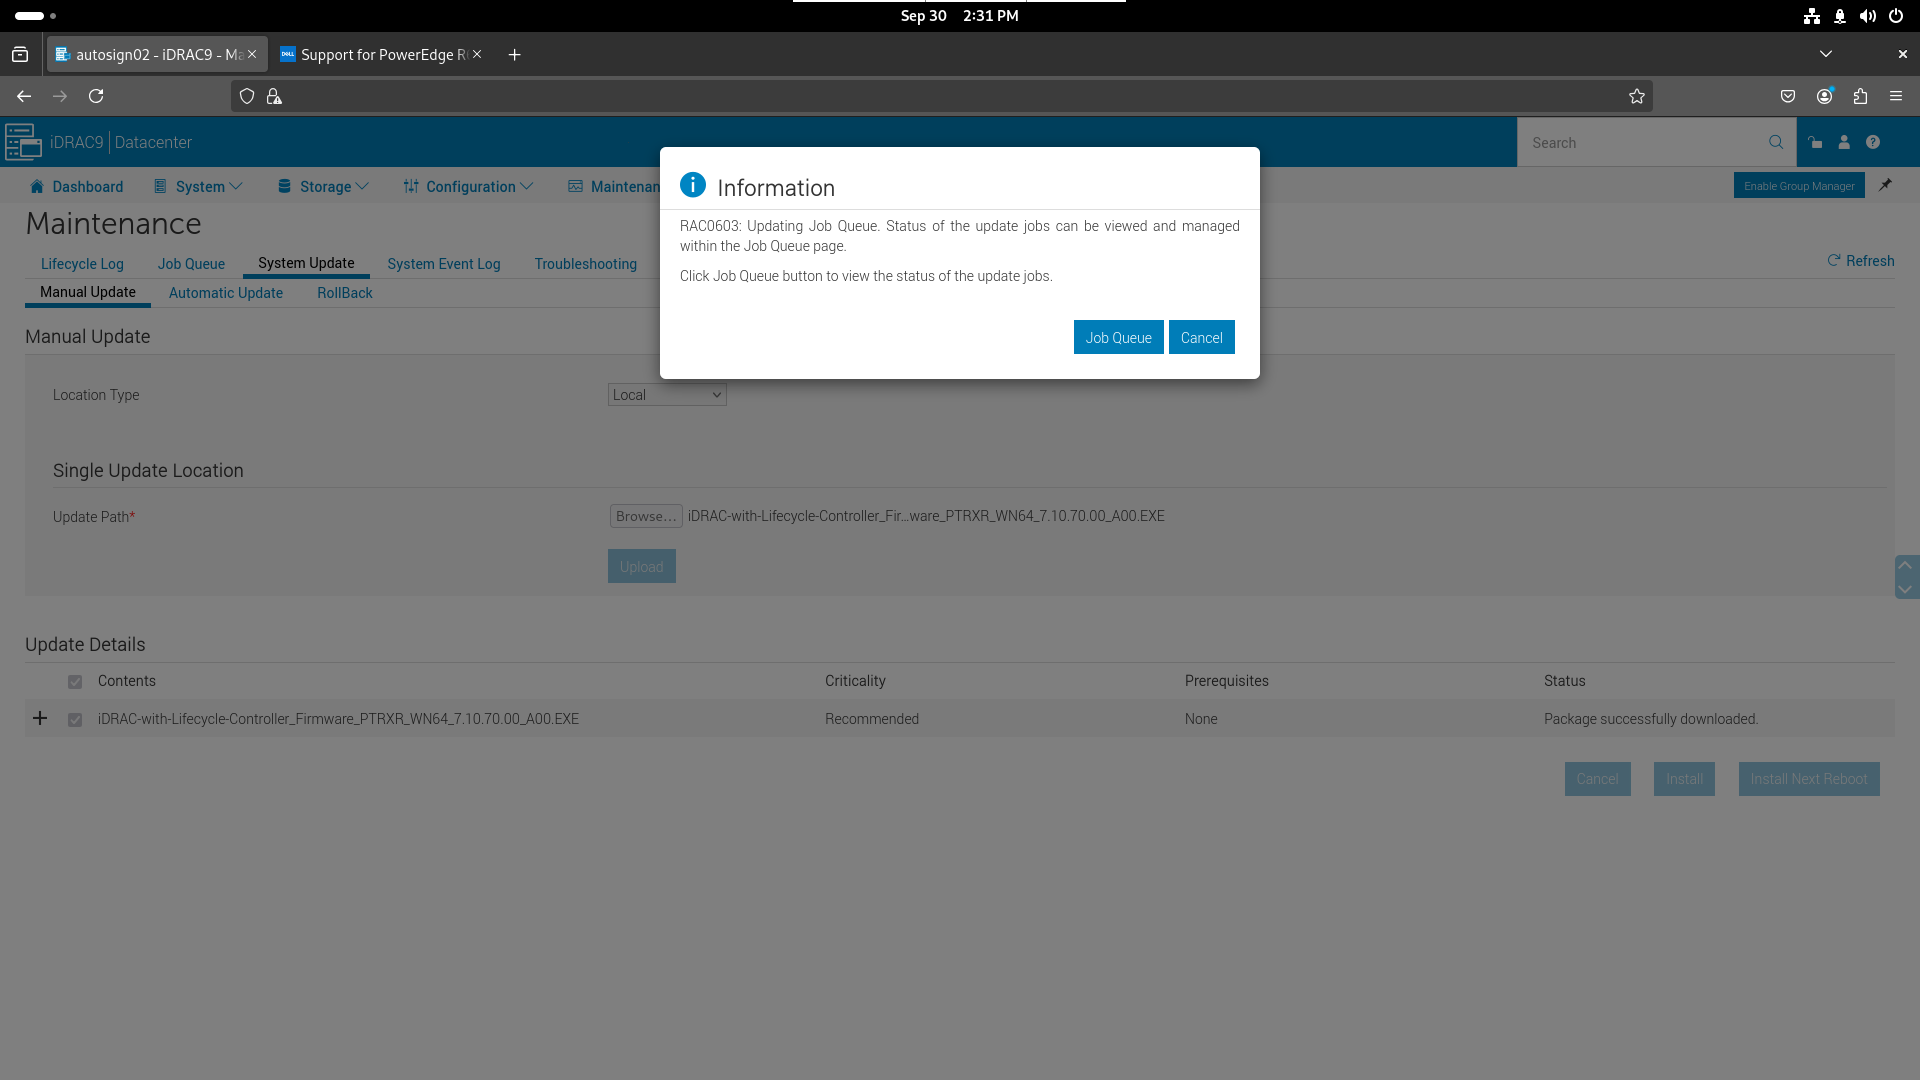Screen dimensions: 1920x1080
Task: Open the Activities overview pill
Action: (35, 16)
